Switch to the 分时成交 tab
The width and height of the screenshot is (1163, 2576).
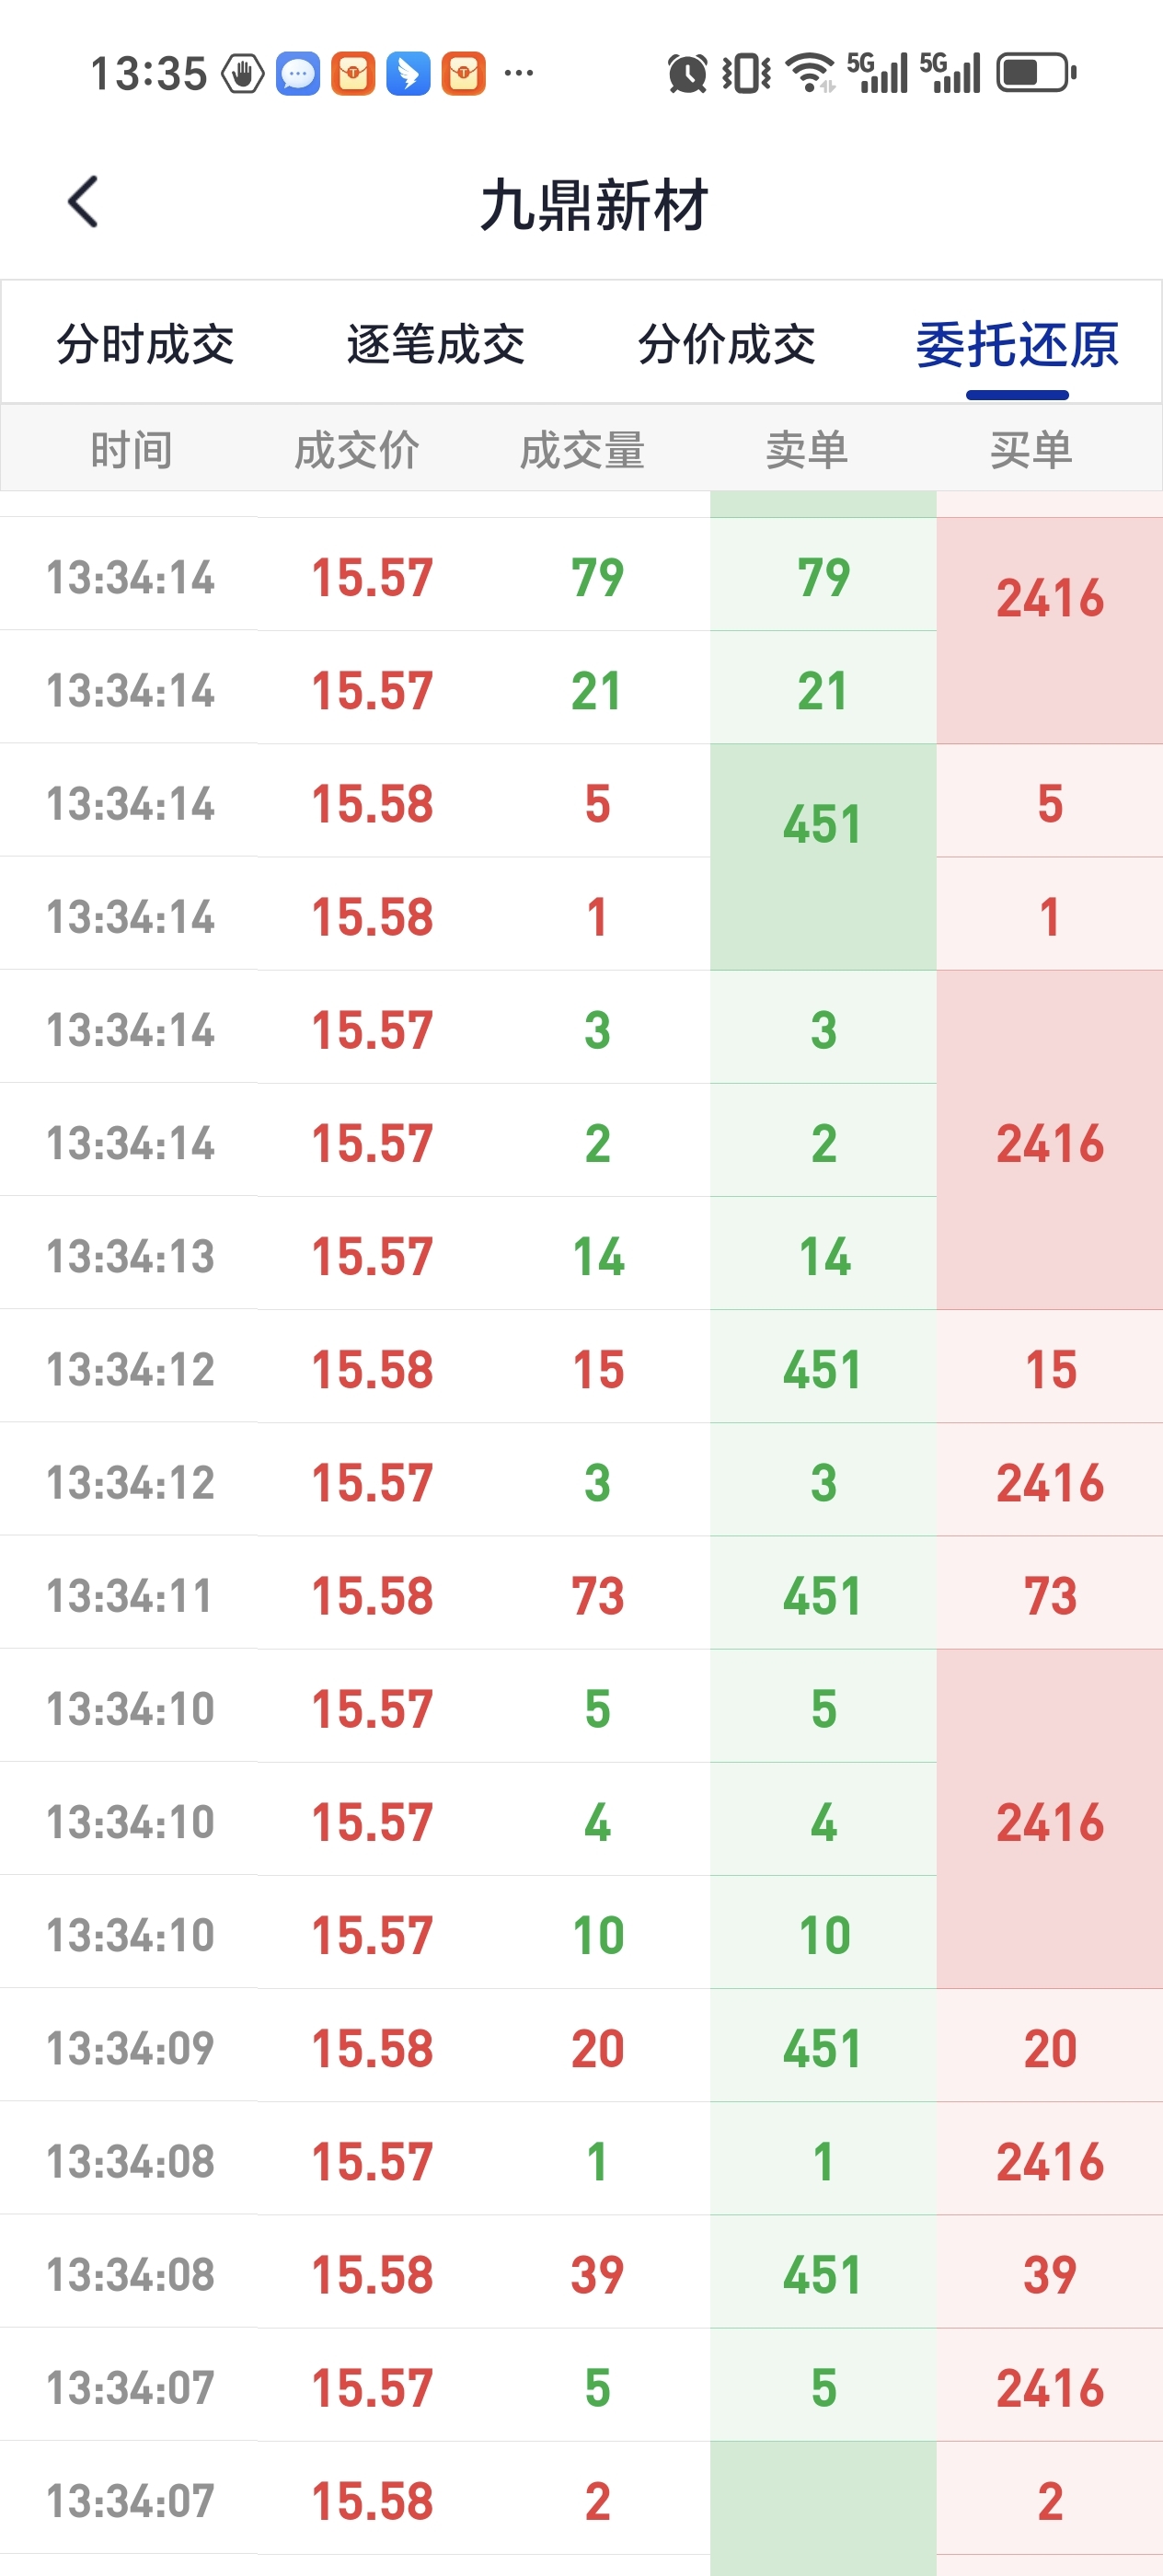point(145,345)
